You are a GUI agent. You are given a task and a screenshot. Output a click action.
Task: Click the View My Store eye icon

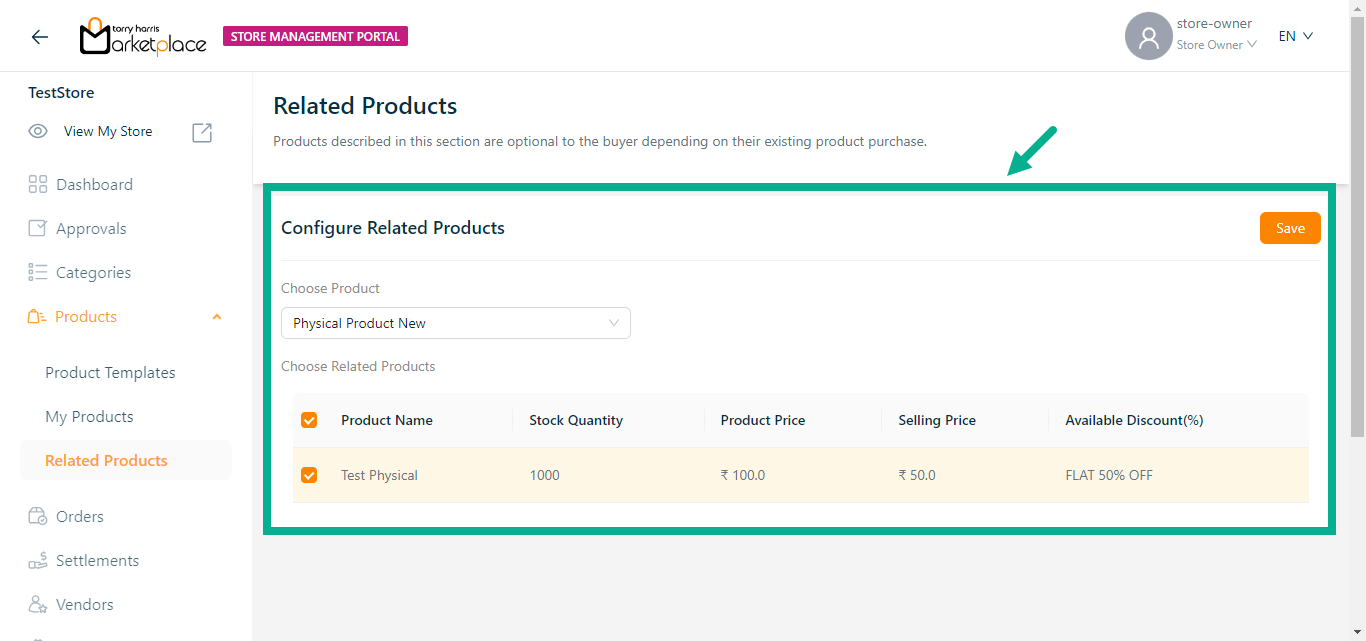[x=38, y=131]
